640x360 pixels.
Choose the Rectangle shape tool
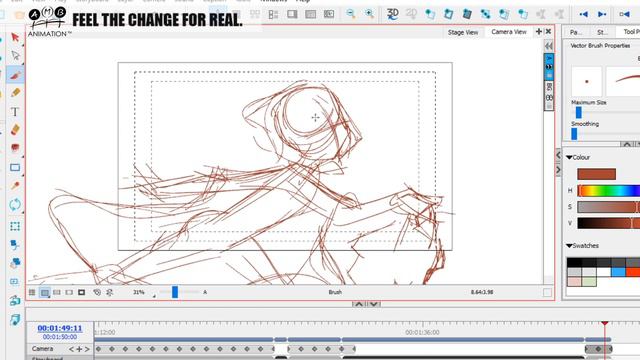click(15, 167)
